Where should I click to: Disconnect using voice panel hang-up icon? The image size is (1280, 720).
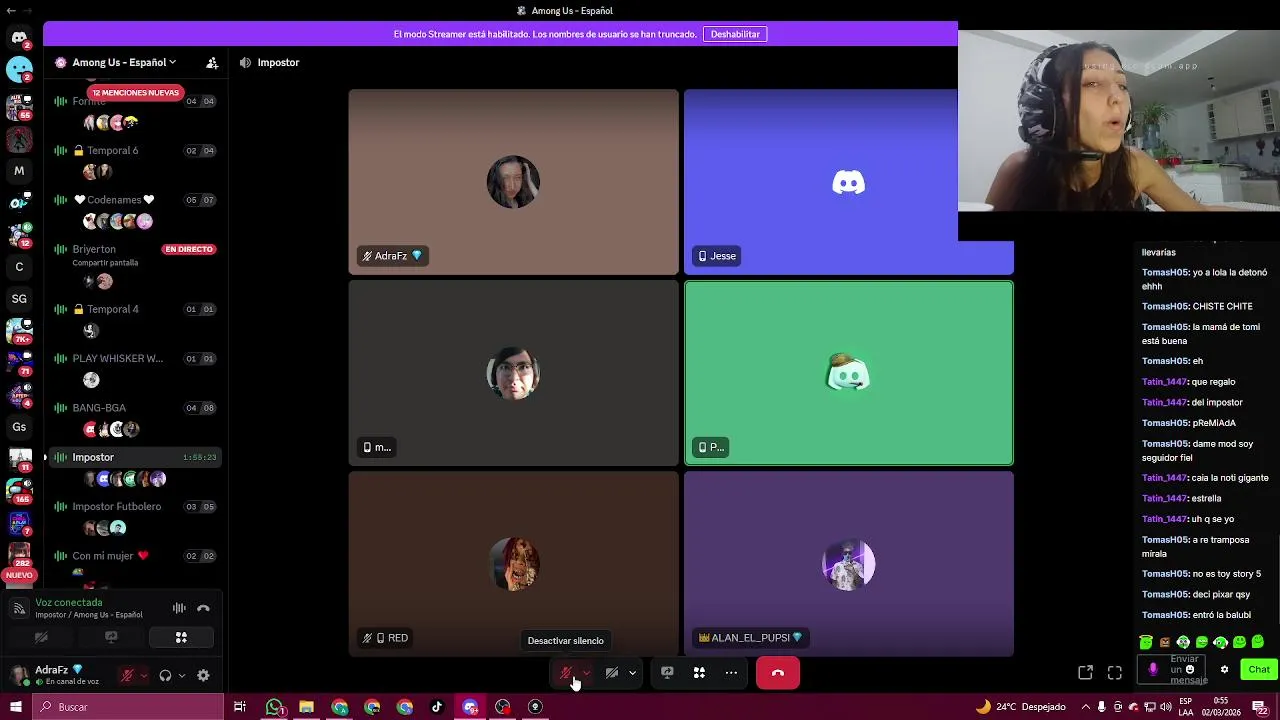click(x=203, y=608)
